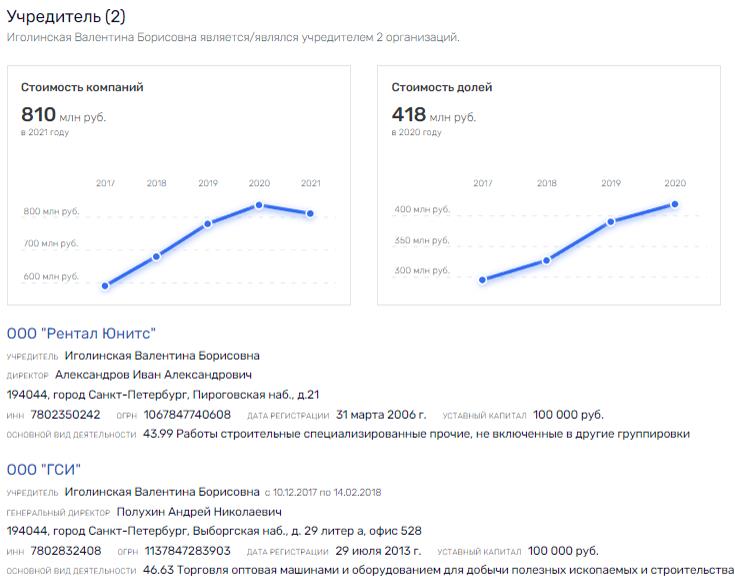
Task: Select the 2021 point on company value chart
Action: (x=310, y=213)
